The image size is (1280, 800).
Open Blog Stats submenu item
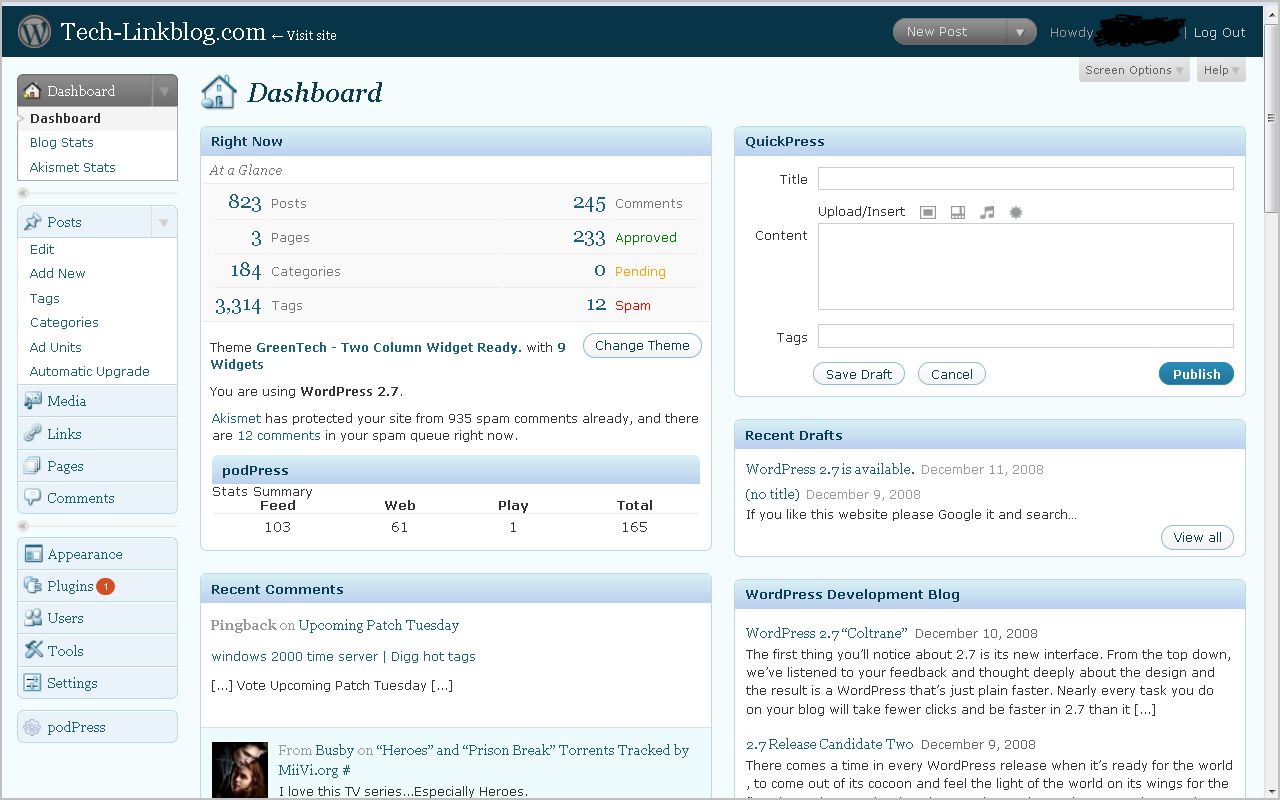(x=62, y=142)
